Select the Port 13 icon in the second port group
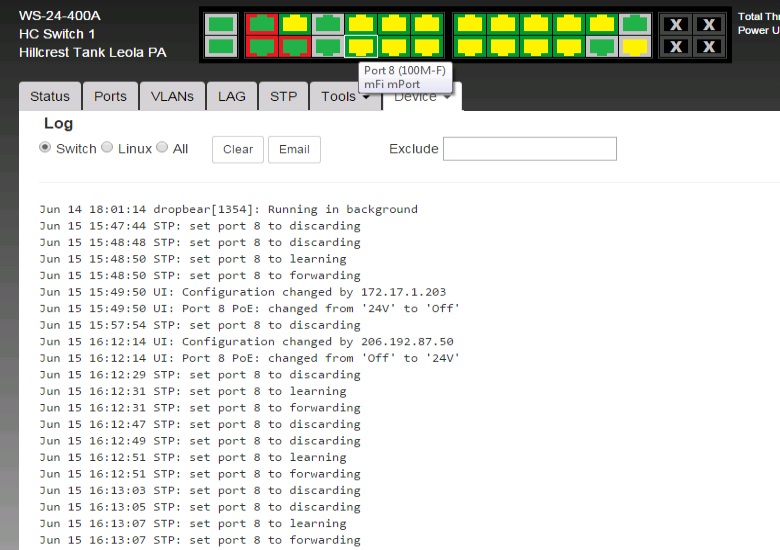Viewport: 780px width, 550px height. click(468, 24)
